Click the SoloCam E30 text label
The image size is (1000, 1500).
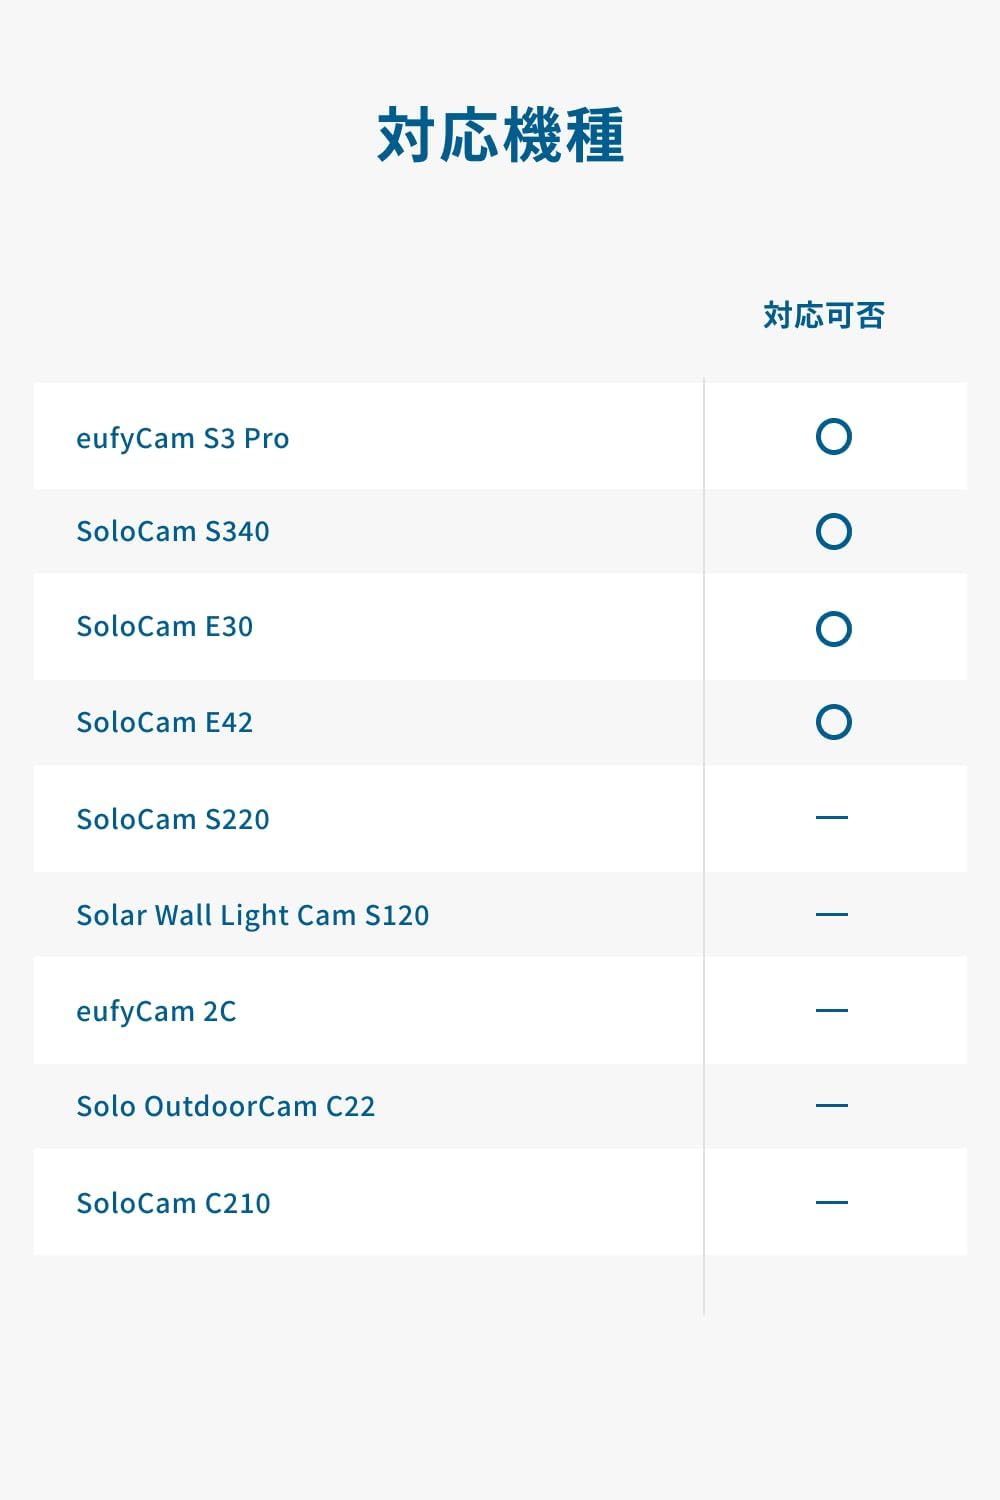click(x=165, y=627)
